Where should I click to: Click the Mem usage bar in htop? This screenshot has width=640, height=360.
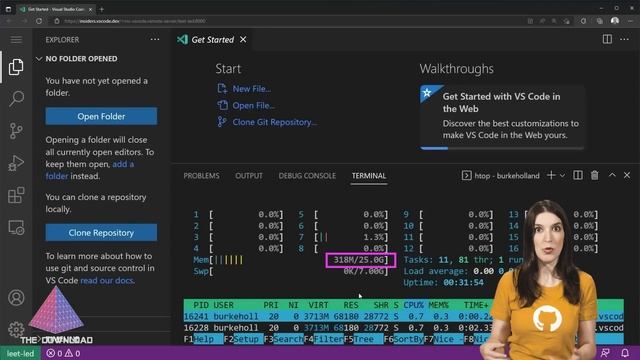[x=290, y=260]
